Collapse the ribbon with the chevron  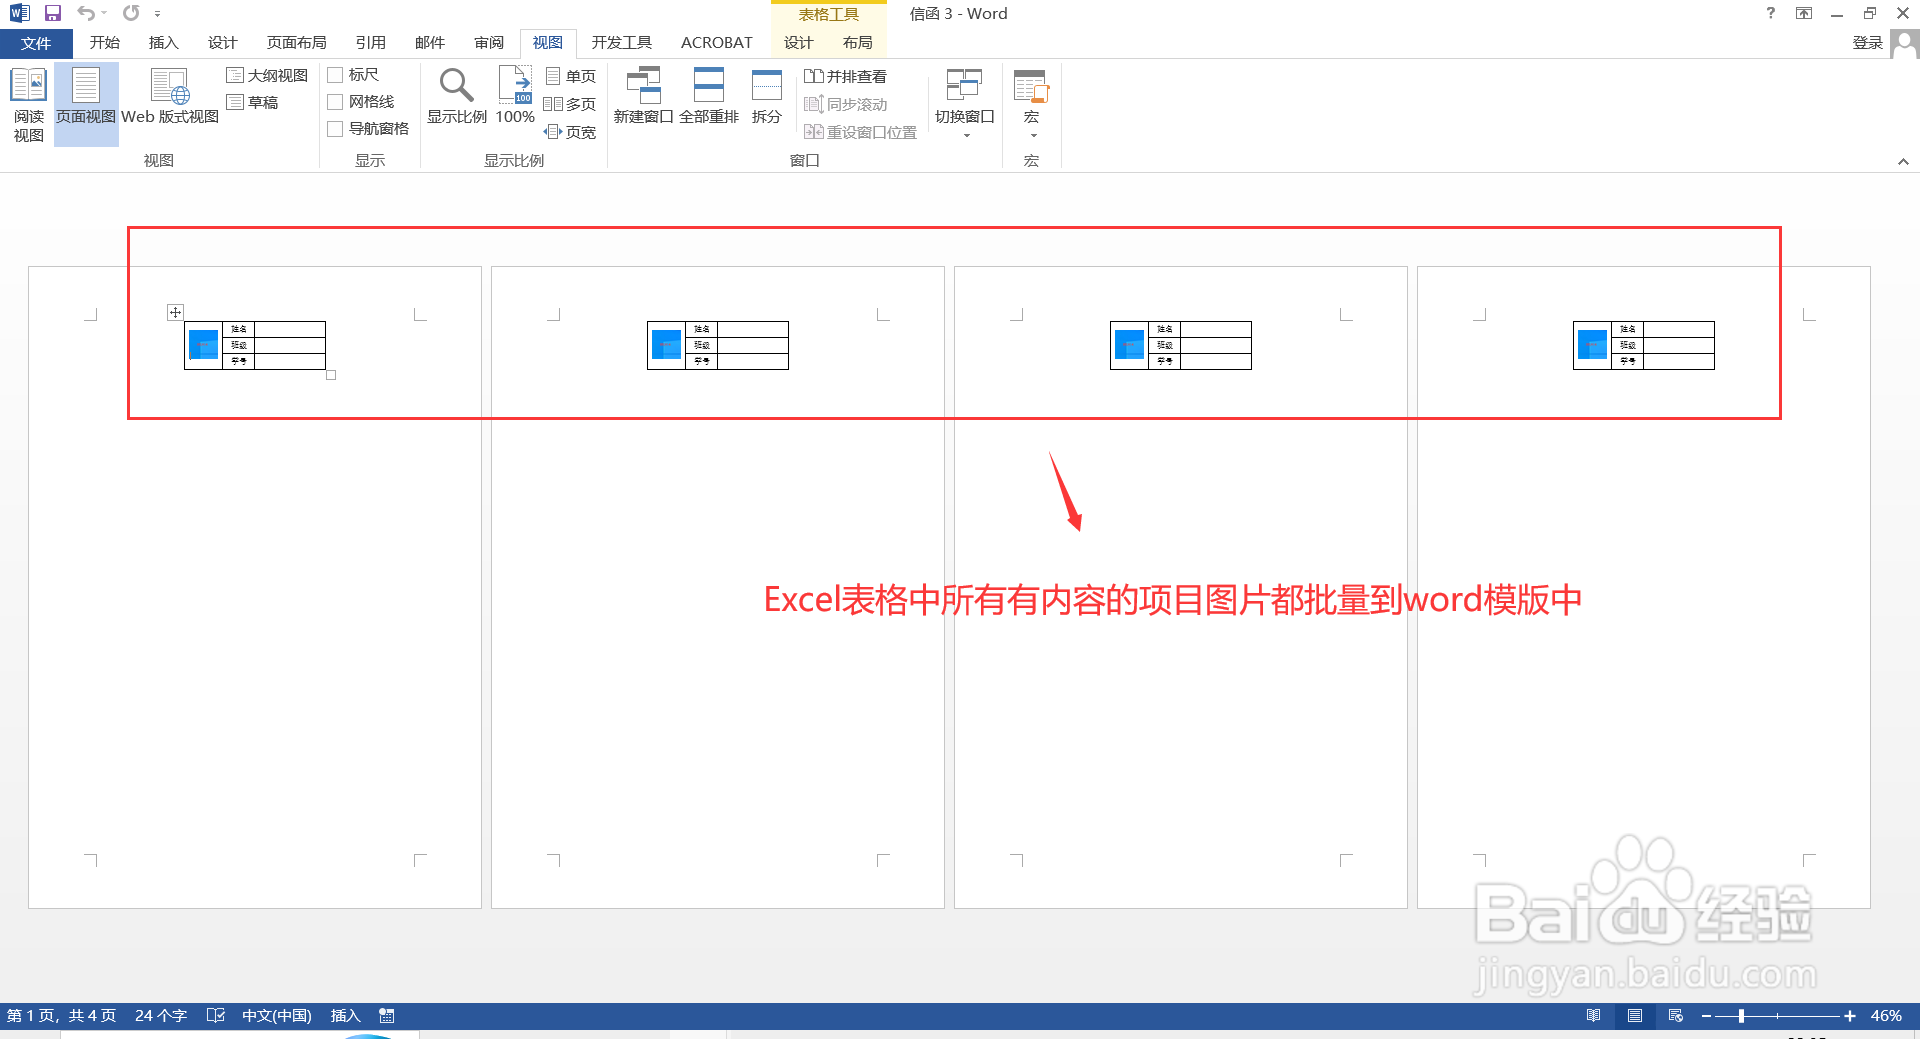[1904, 161]
